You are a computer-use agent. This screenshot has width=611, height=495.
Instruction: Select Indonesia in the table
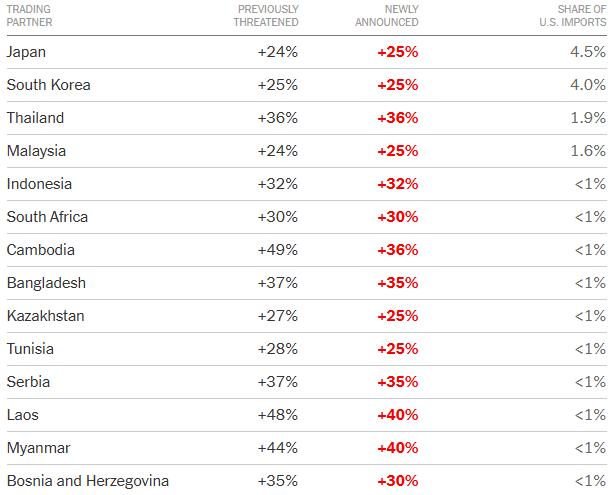click(x=39, y=184)
